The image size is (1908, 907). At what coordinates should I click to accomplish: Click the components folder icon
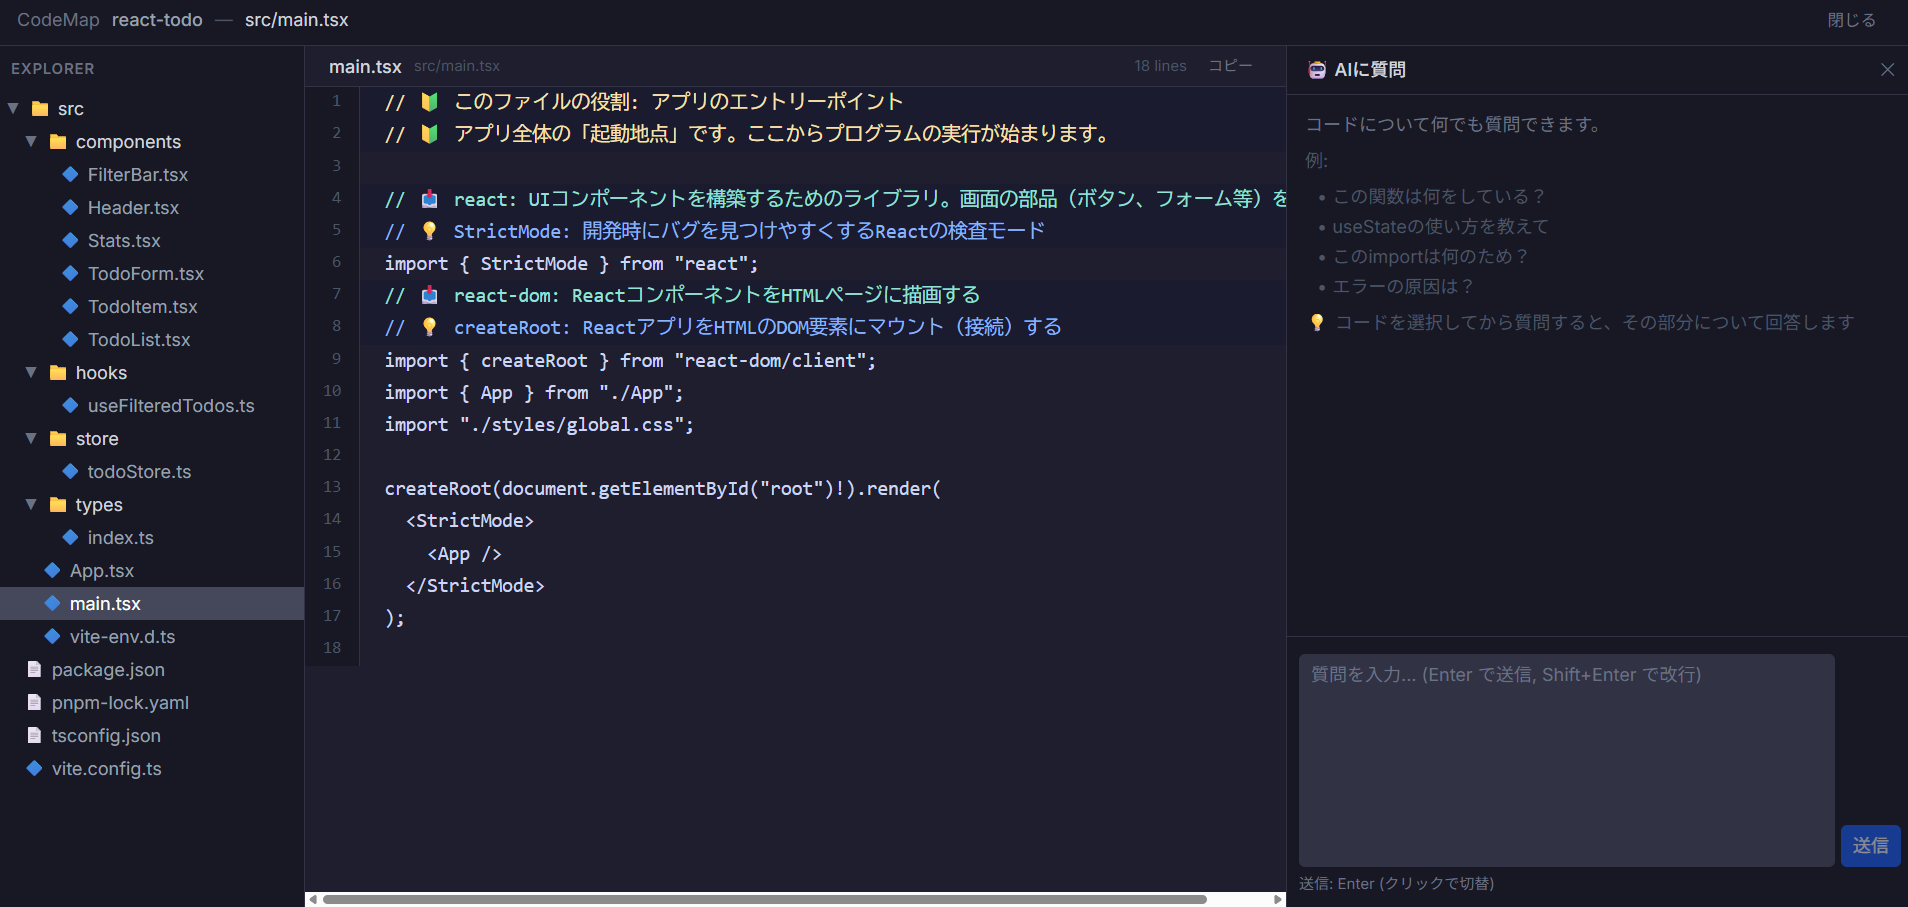tap(58, 141)
